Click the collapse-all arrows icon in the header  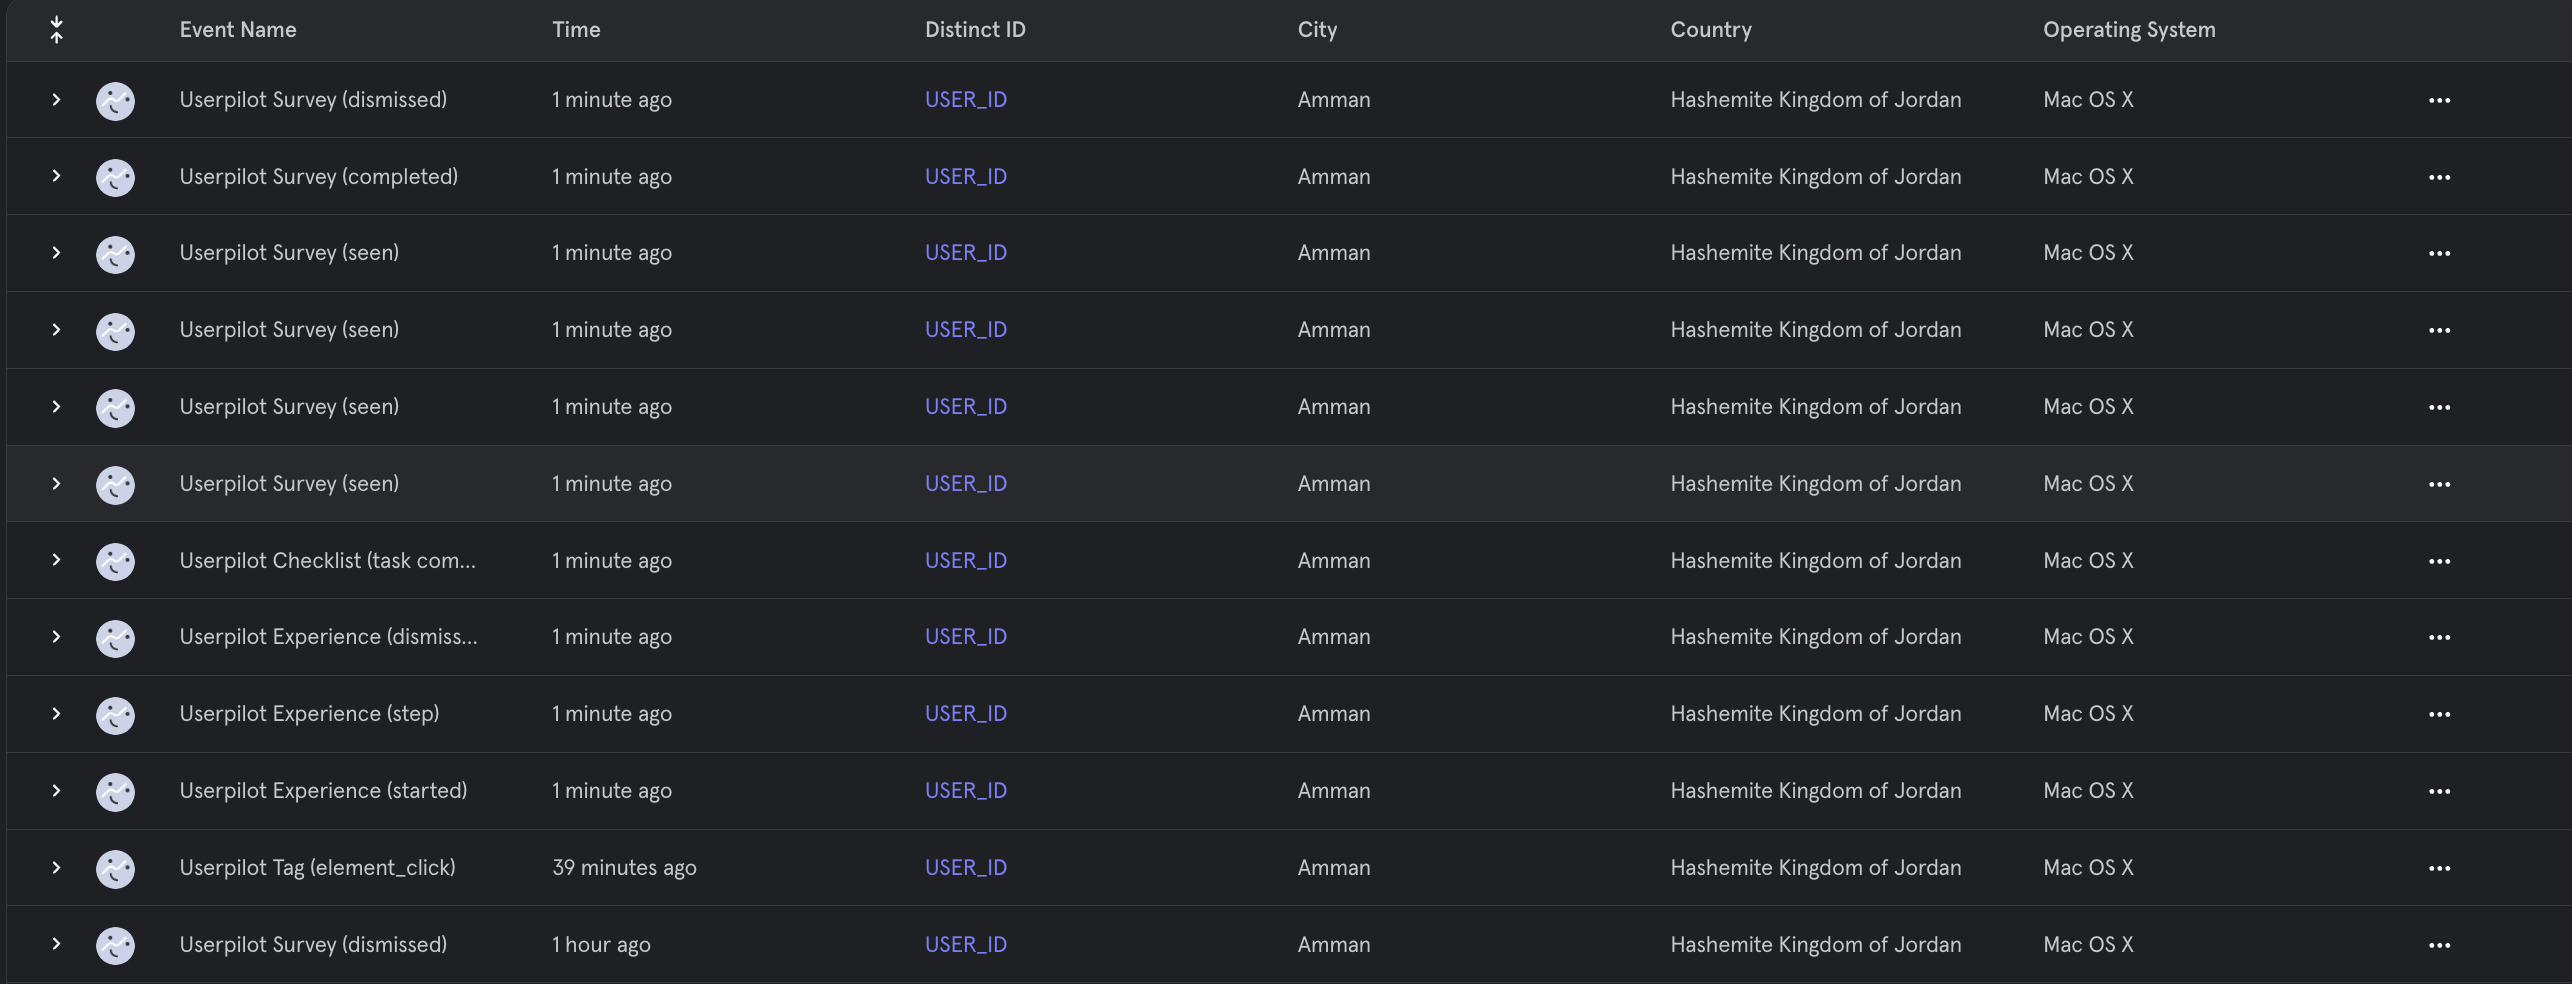(57, 29)
